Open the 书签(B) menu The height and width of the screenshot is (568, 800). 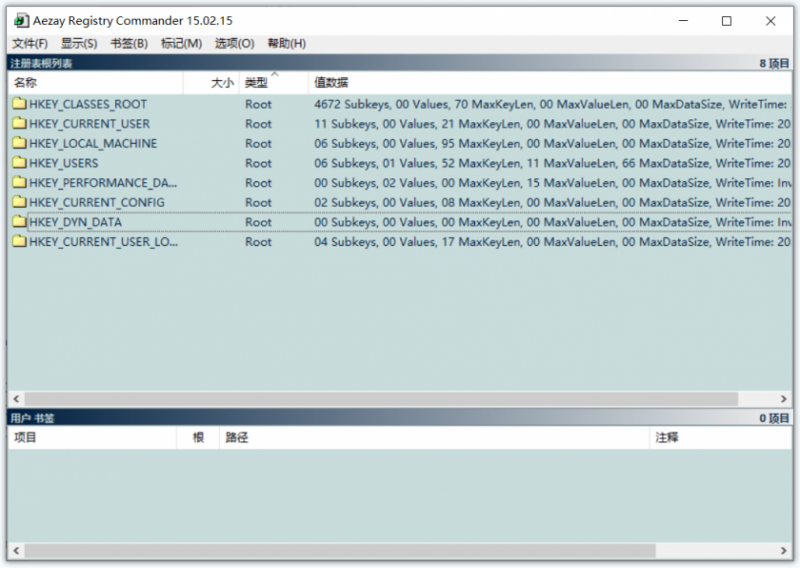129,43
